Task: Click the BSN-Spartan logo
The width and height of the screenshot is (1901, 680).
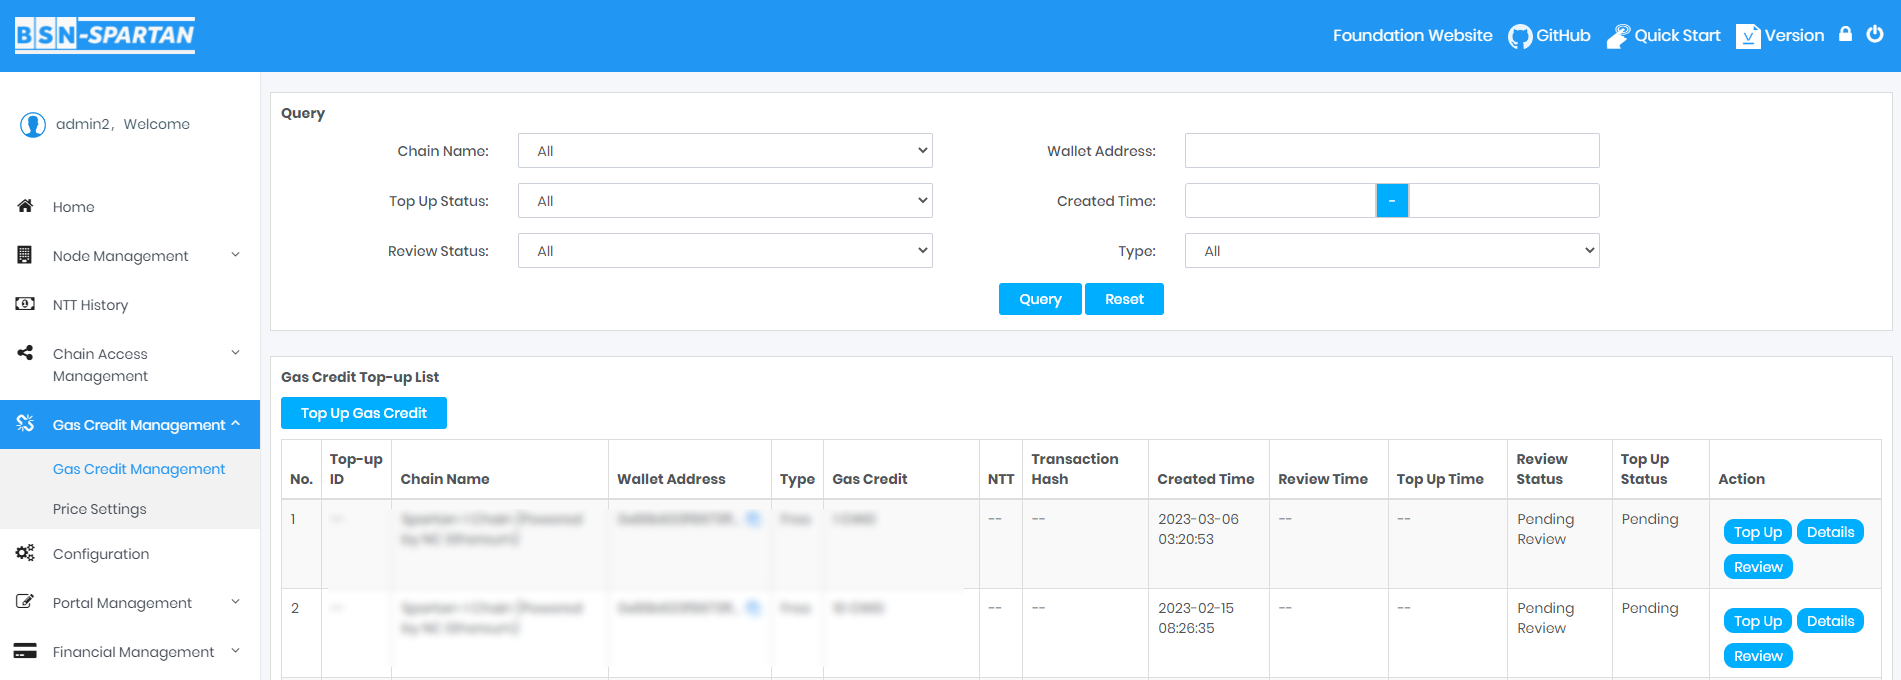Action: coord(105,35)
